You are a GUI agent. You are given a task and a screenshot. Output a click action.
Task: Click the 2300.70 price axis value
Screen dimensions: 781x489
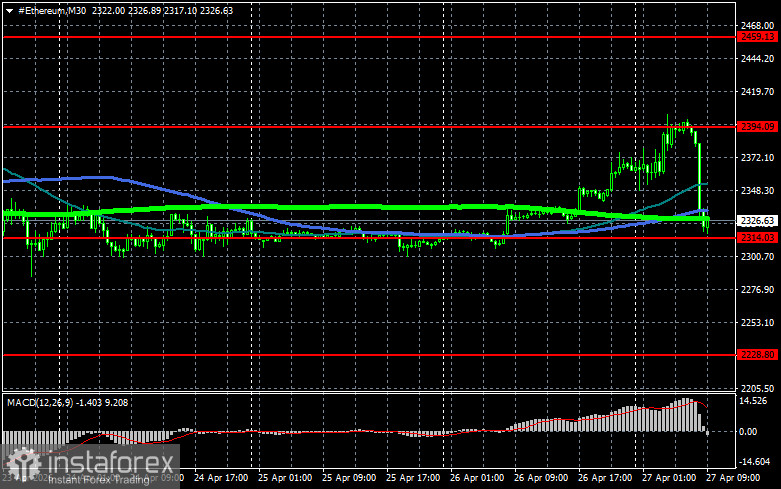coord(757,256)
